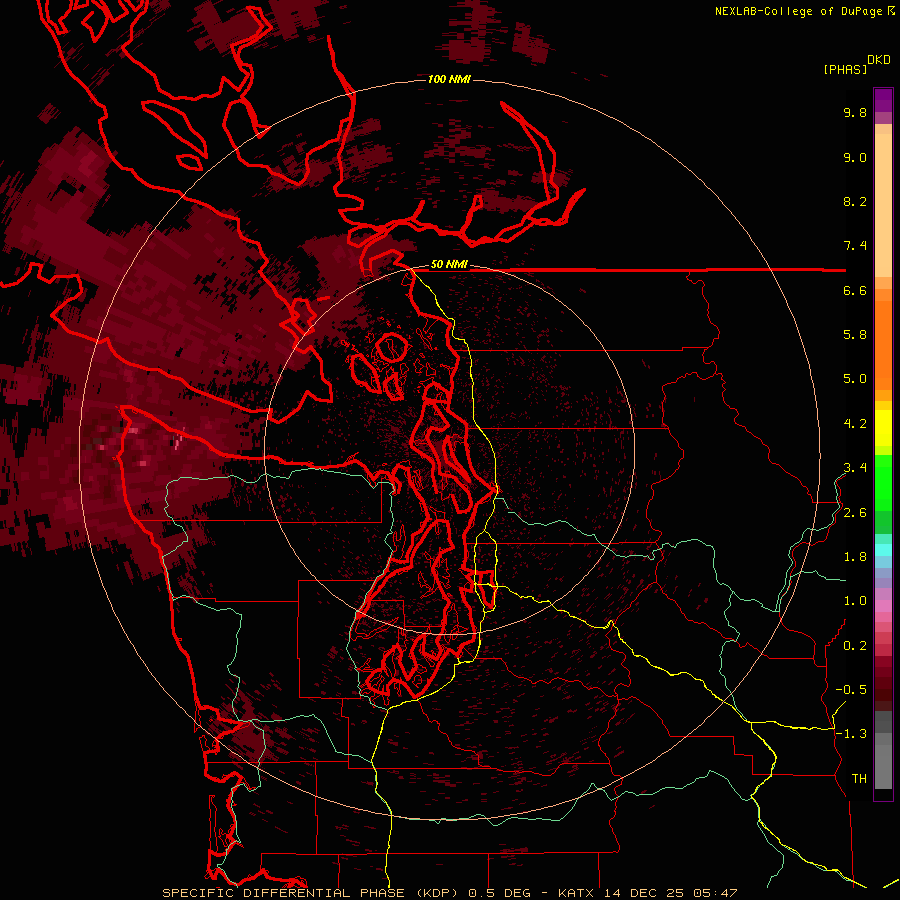Click the pink band of the color bar
900x900 pixels.
tap(883, 606)
